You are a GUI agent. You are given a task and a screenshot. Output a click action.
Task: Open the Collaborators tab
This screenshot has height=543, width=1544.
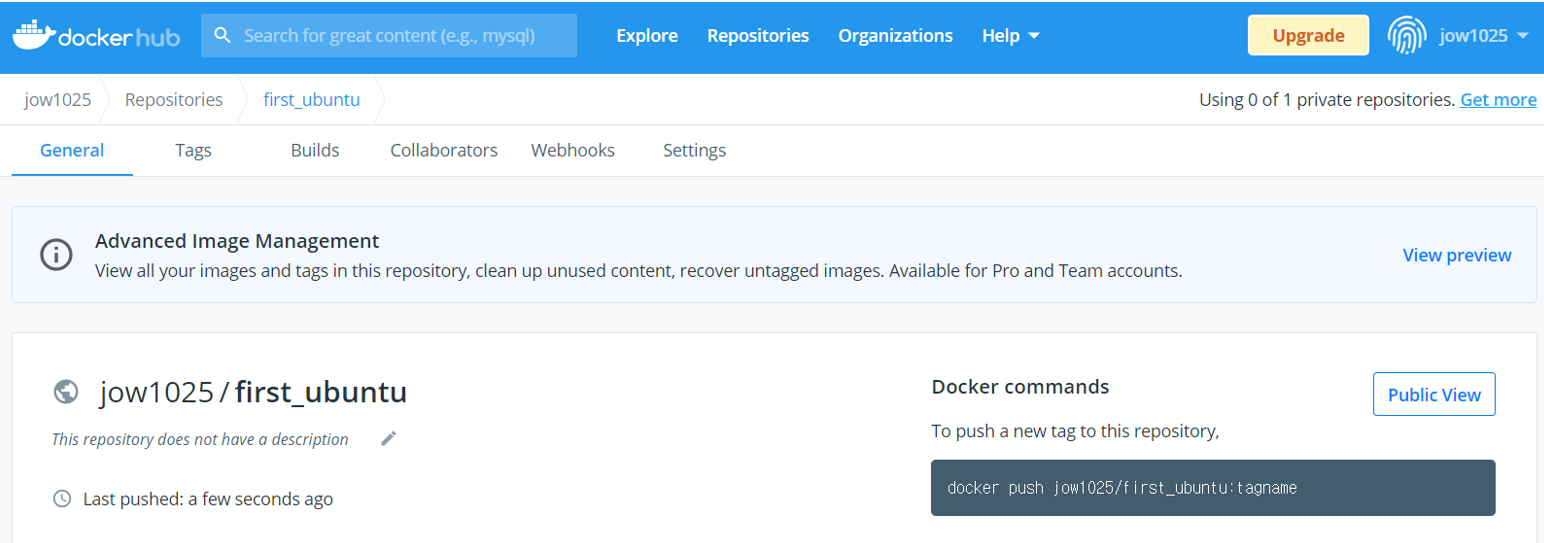444,150
